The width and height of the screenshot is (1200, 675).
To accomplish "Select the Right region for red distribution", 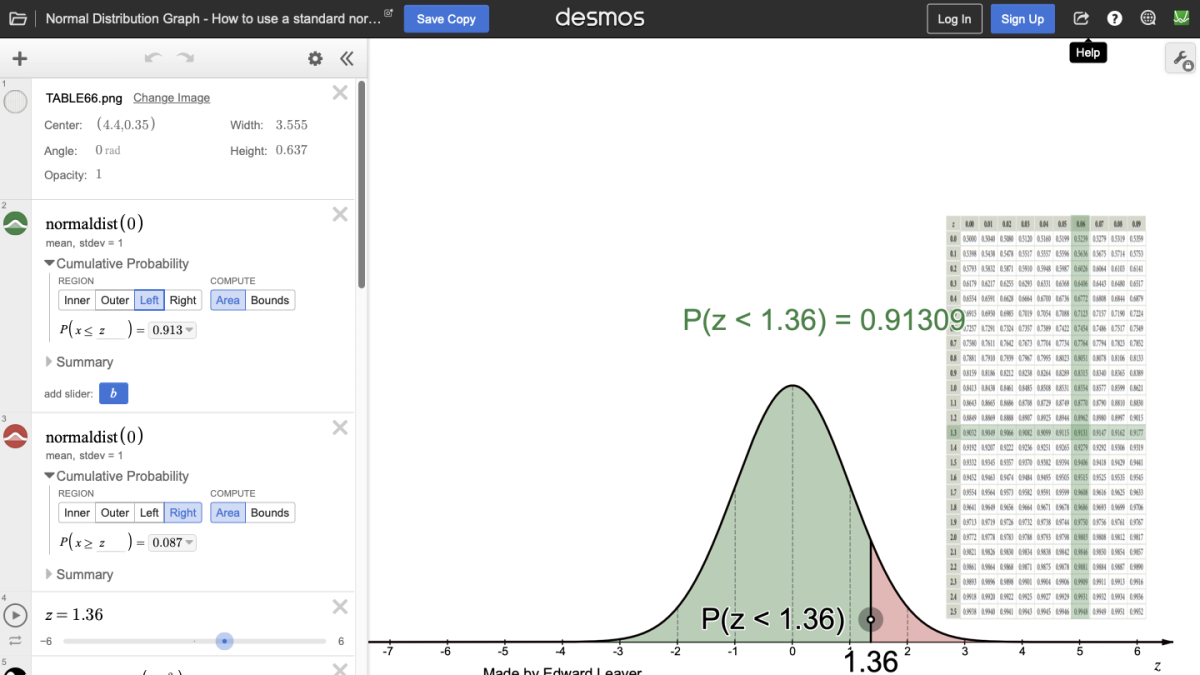I will coord(183,513).
